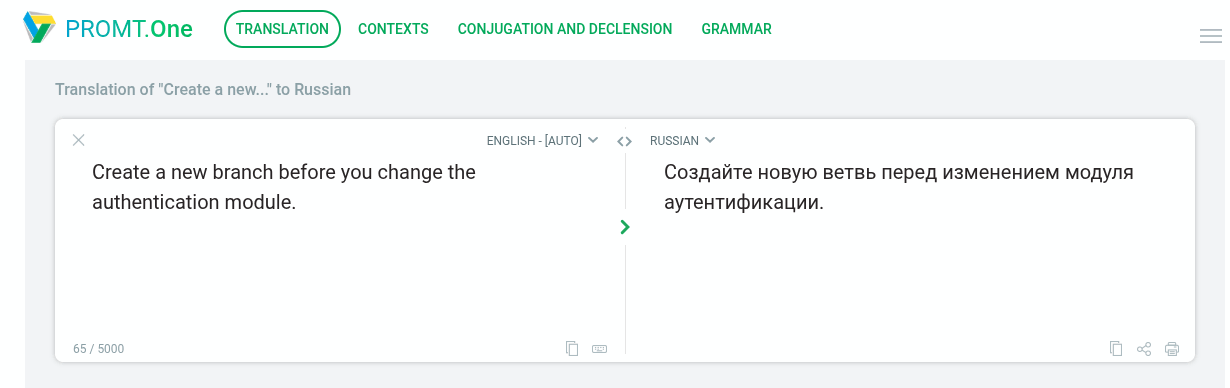Open the virtual keyboard

coord(600,349)
